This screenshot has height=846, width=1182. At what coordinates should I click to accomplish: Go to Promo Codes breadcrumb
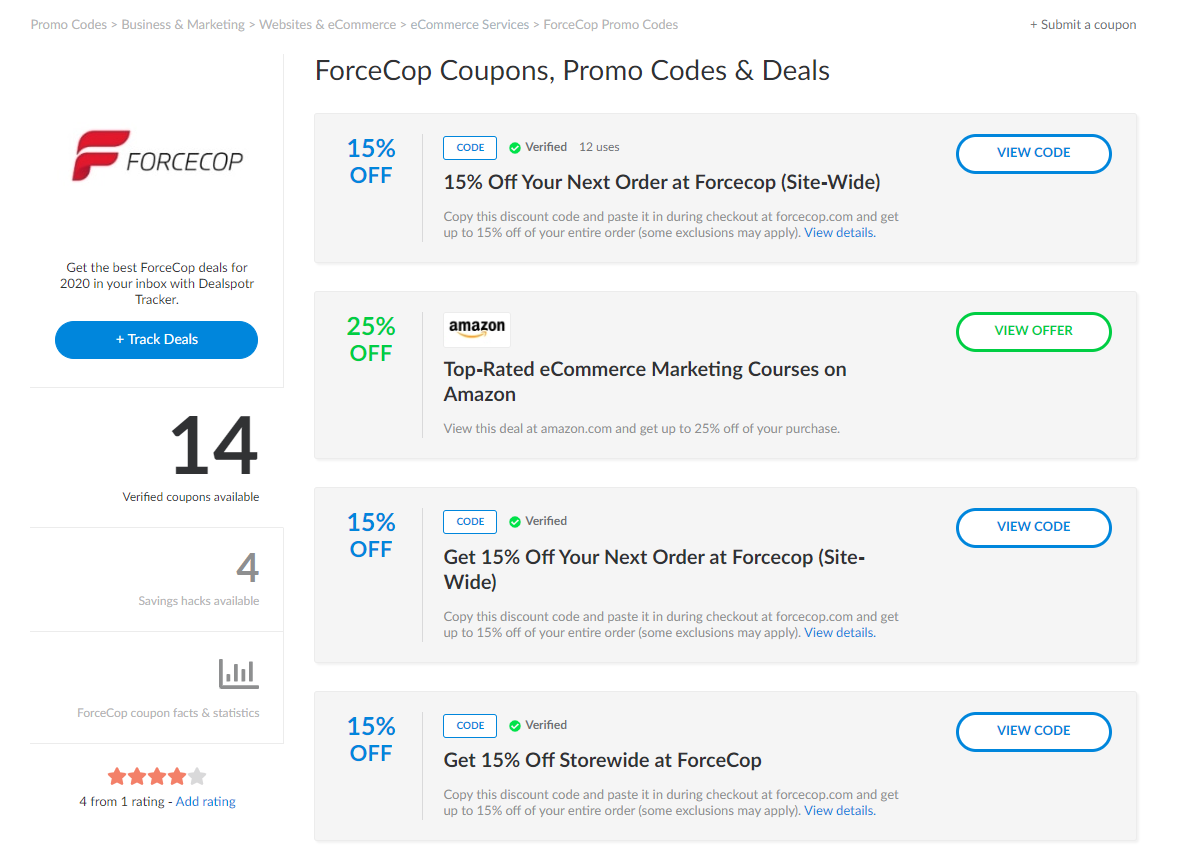[x=68, y=25]
